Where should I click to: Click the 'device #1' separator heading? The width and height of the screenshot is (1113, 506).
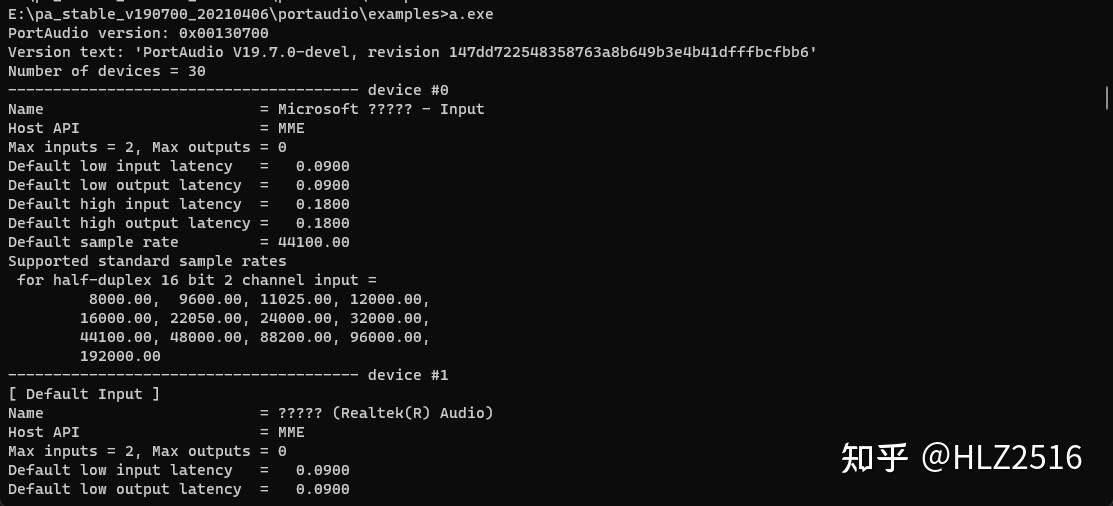pos(408,375)
